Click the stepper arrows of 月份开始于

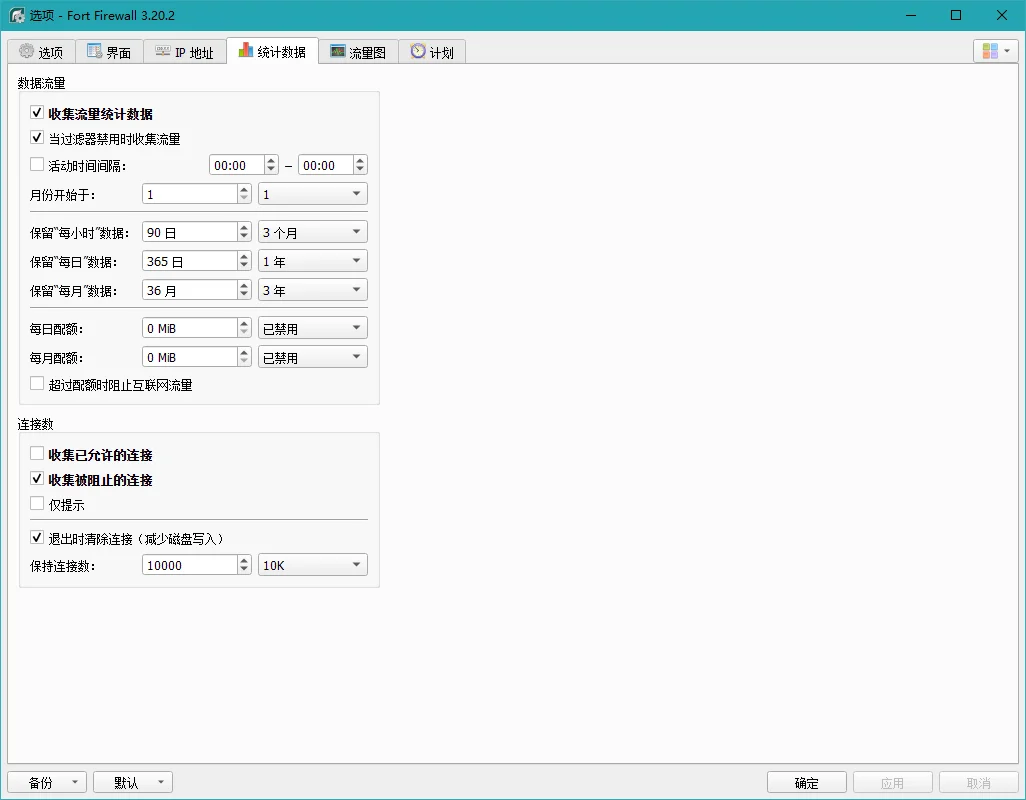(x=244, y=194)
